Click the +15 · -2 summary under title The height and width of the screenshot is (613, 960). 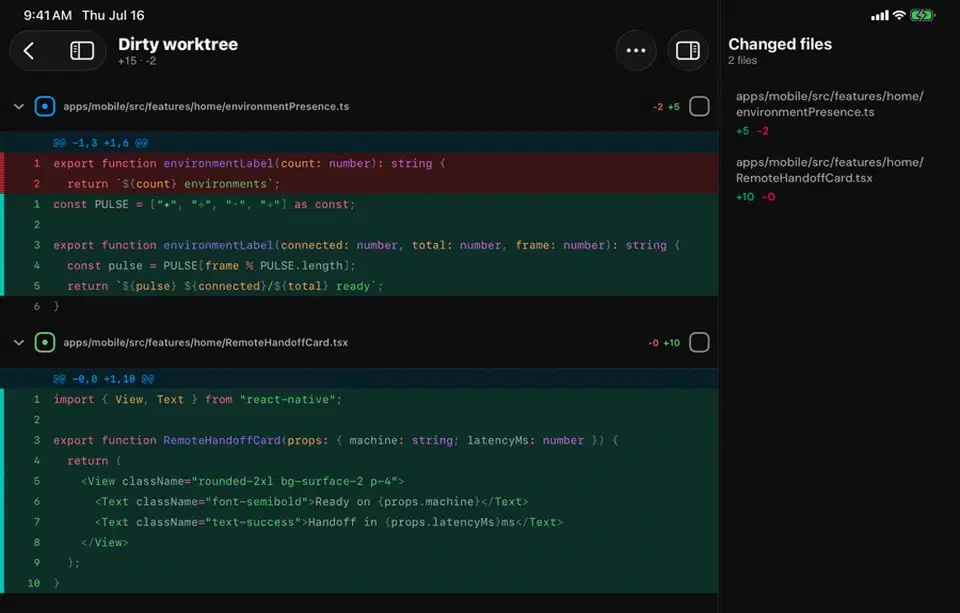point(137,61)
